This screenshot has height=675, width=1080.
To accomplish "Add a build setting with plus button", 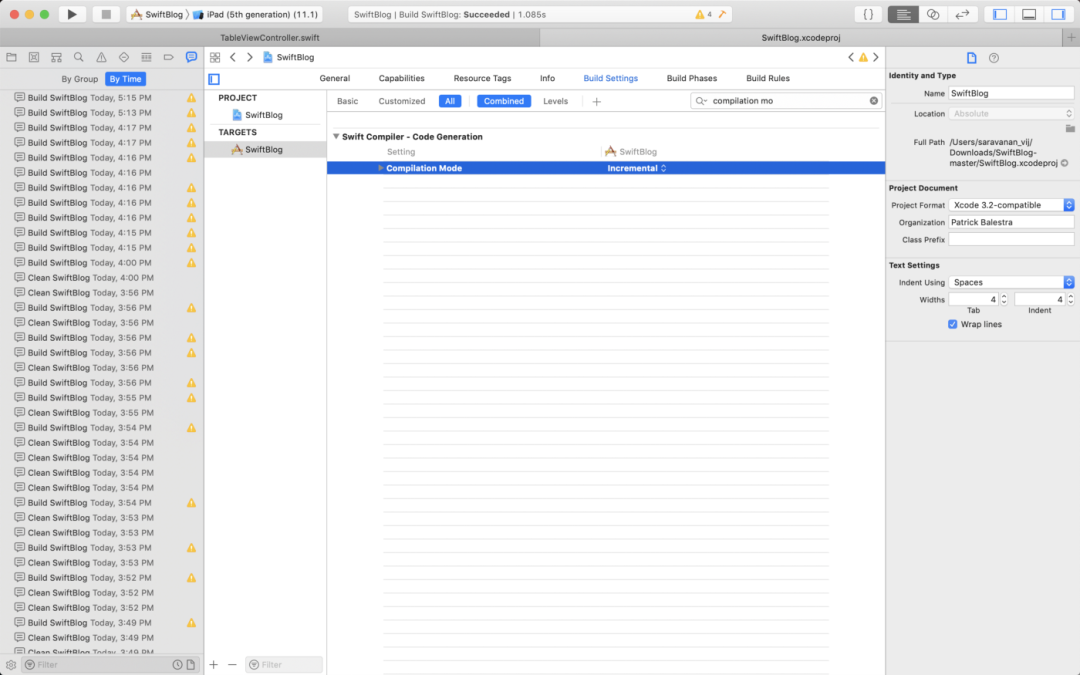I will click(596, 101).
